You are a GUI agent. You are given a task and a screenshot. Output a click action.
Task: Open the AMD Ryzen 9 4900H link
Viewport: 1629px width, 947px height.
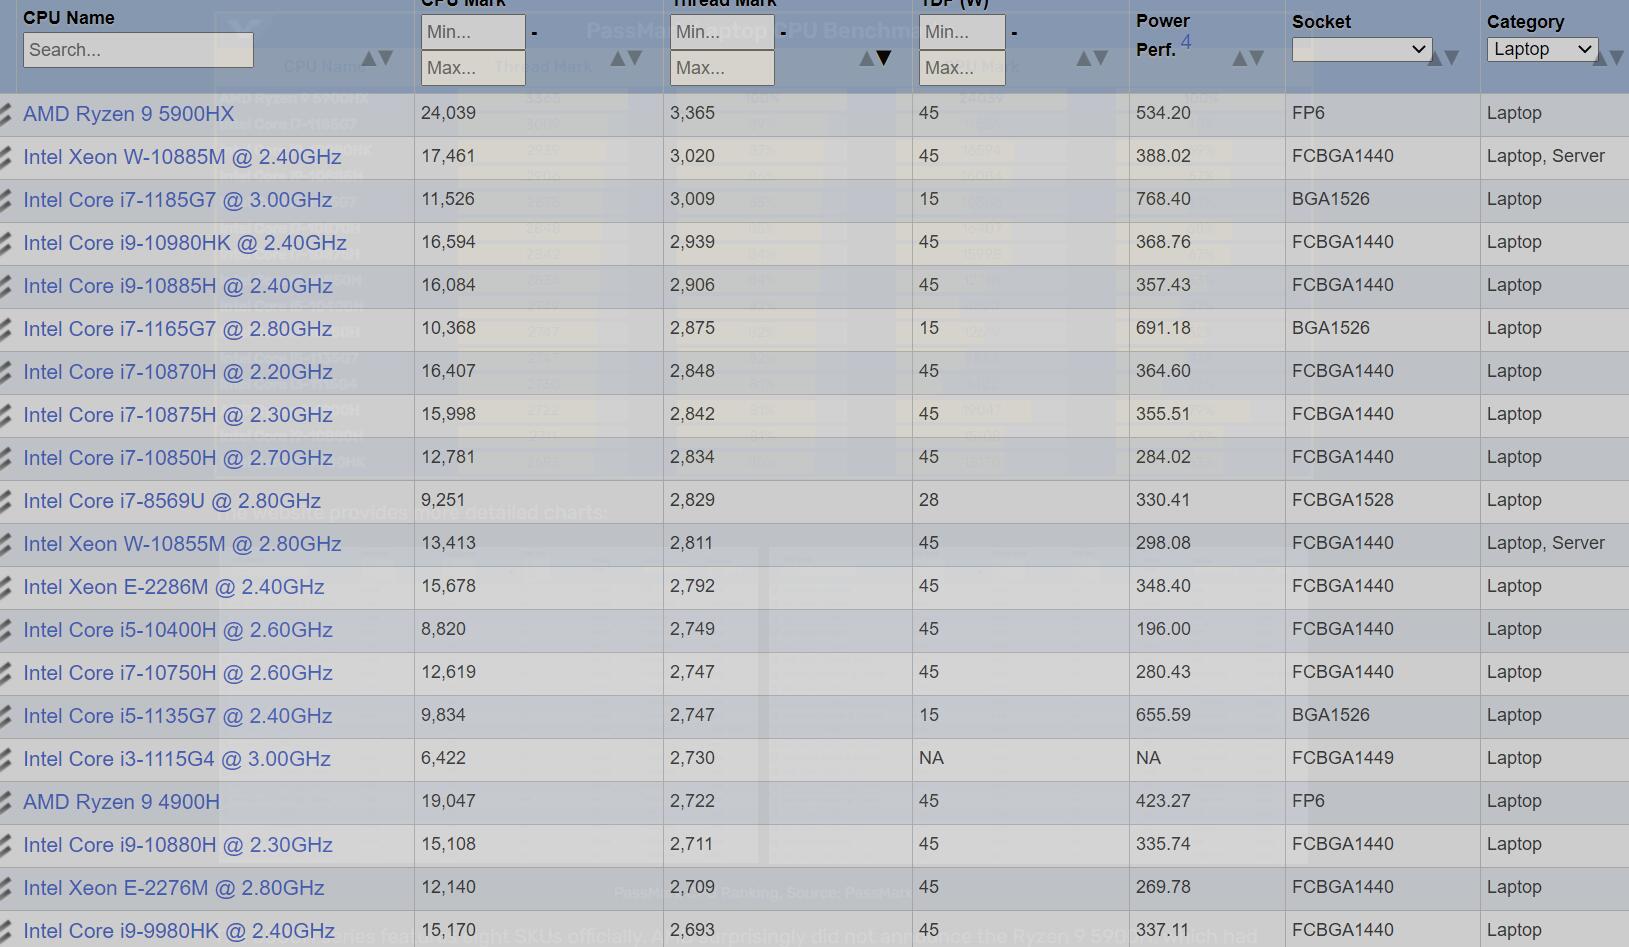[121, 802]
